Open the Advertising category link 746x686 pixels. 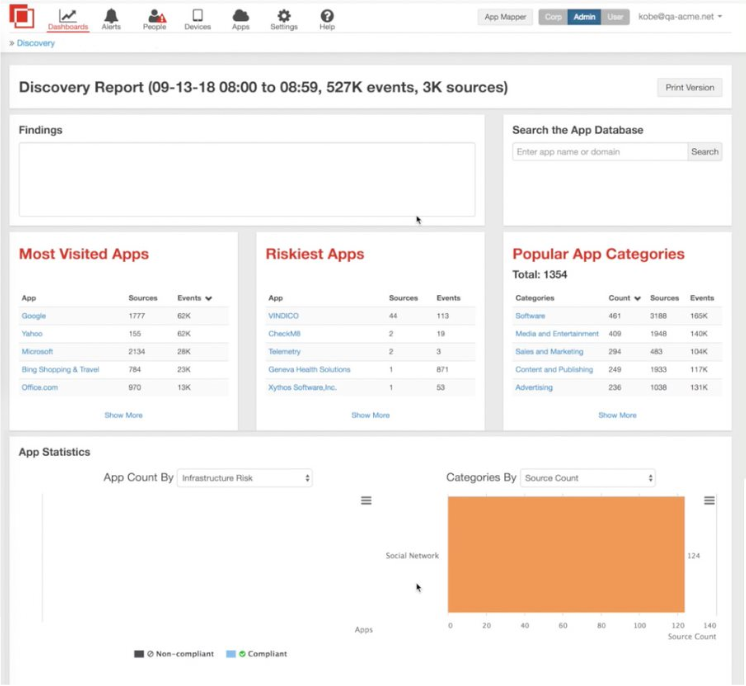[x=534, y=388]
